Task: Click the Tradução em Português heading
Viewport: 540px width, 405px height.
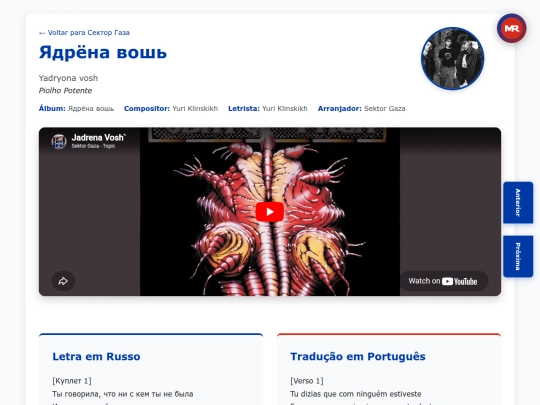Action: pyautogui.click(x=358, y=356)
